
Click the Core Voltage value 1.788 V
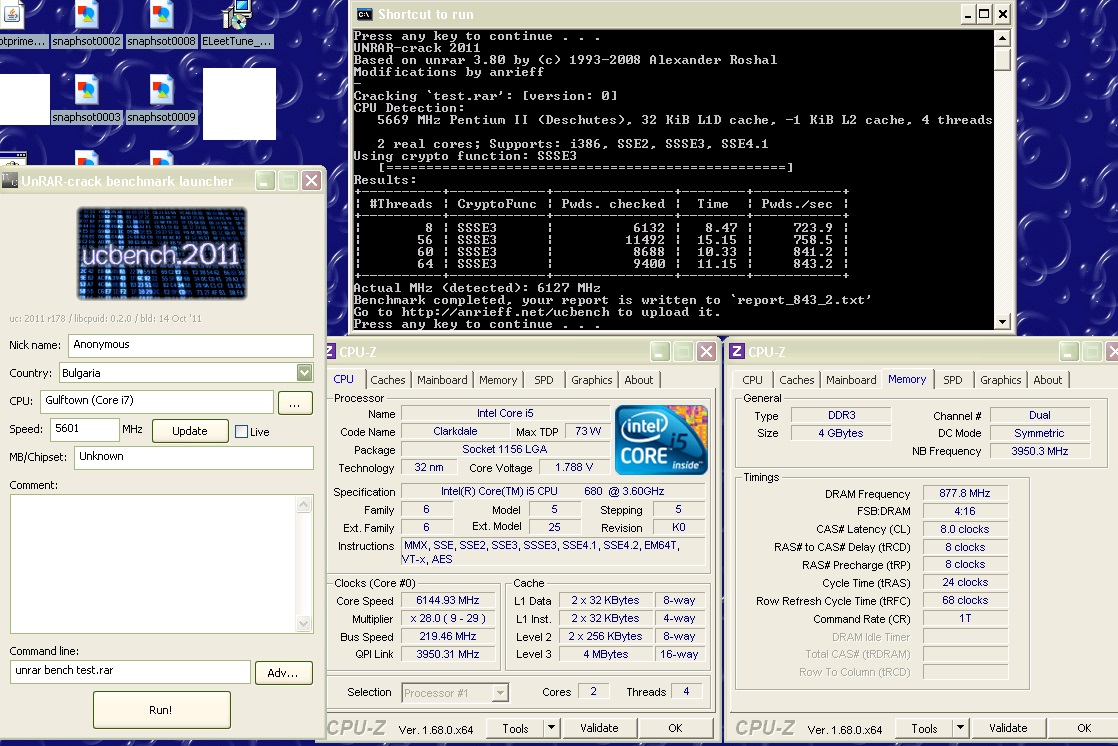(574, 467)
